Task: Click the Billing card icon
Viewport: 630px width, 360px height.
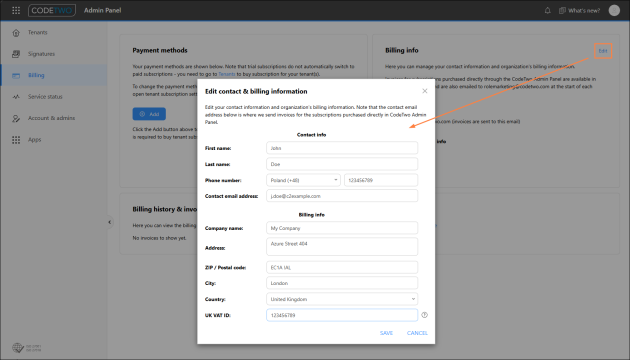Action: [x=16, y=76]
